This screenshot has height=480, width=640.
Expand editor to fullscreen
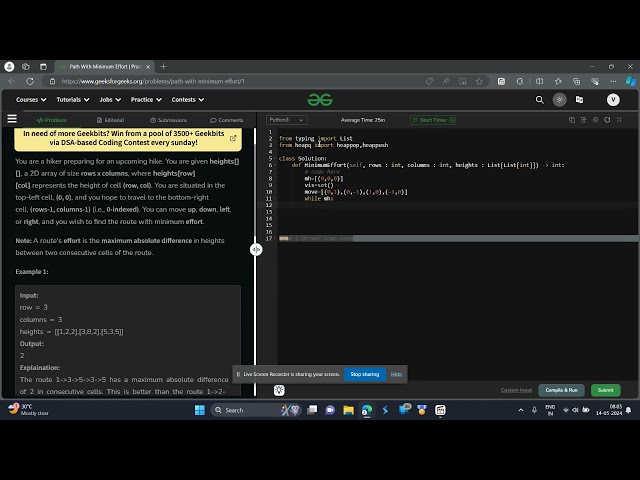pos(619,120)
